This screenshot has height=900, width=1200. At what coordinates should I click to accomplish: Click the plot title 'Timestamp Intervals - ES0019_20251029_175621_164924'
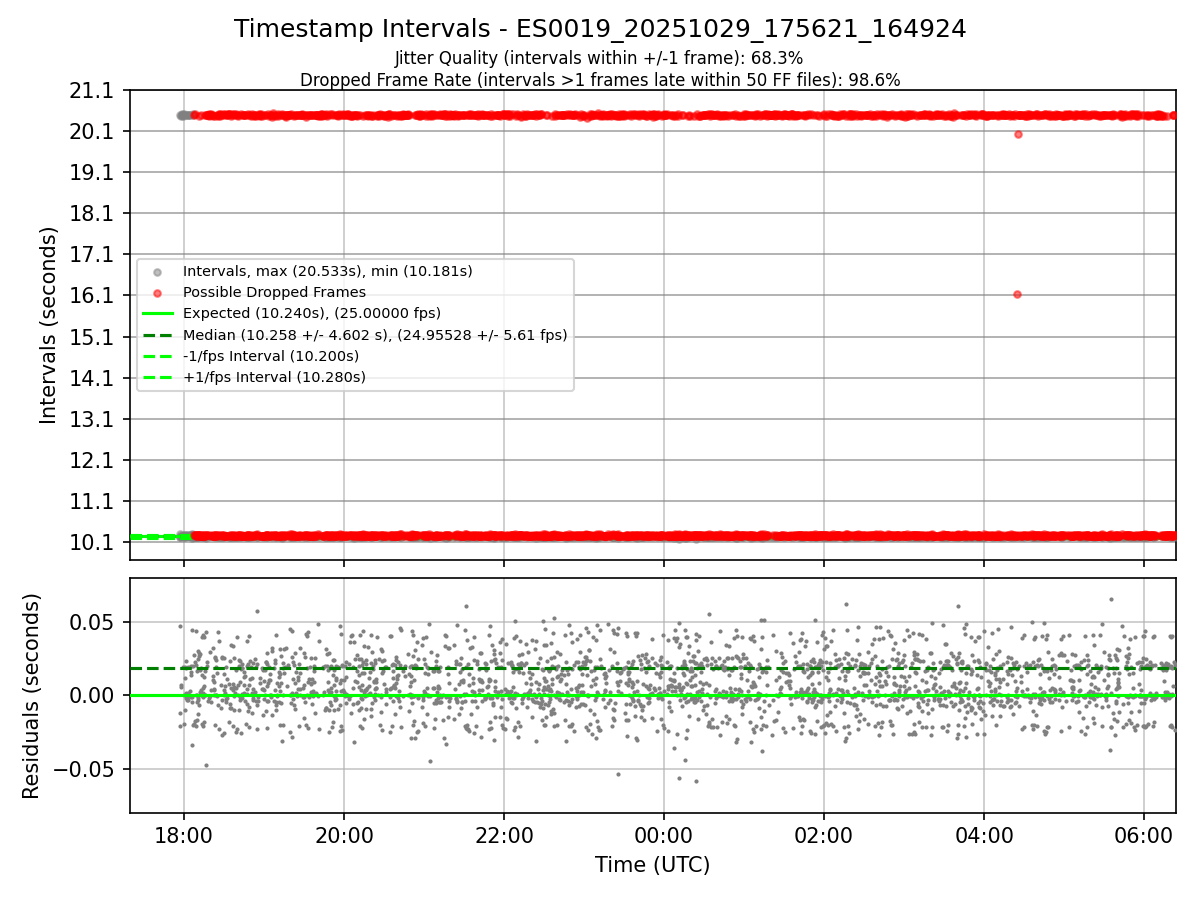click(x=600, y=29)
